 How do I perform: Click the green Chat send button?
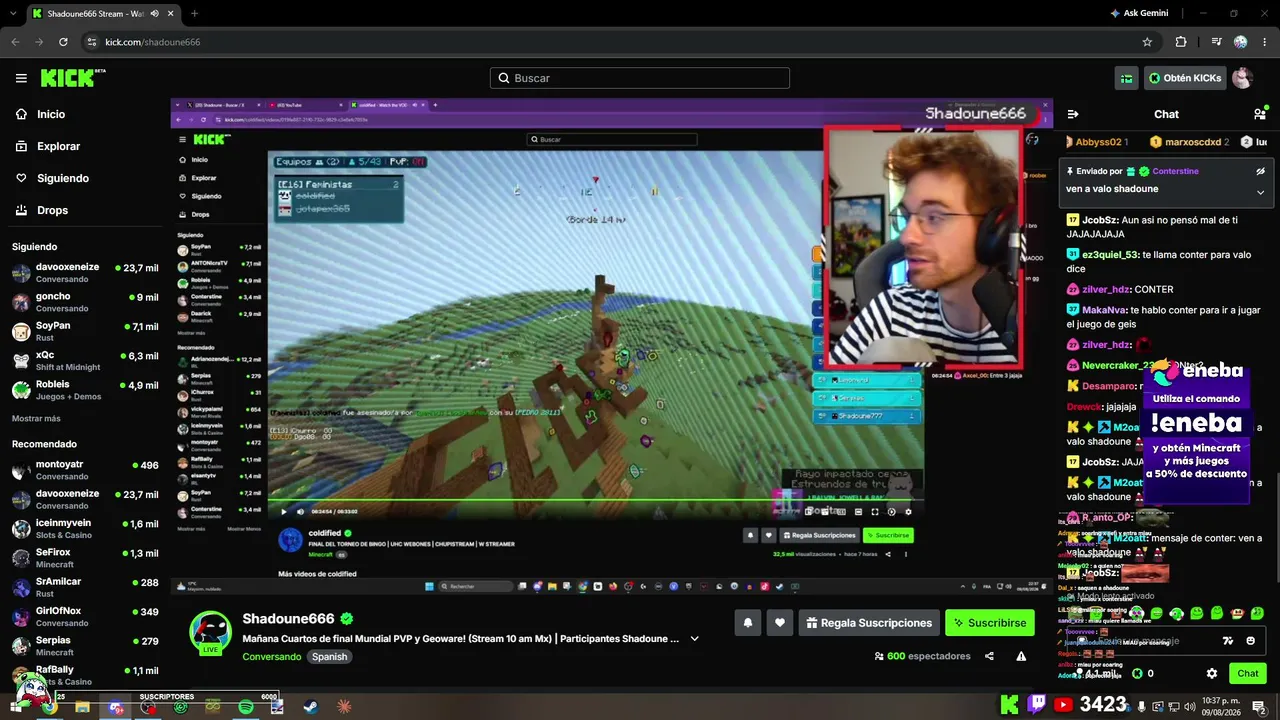1248,673
